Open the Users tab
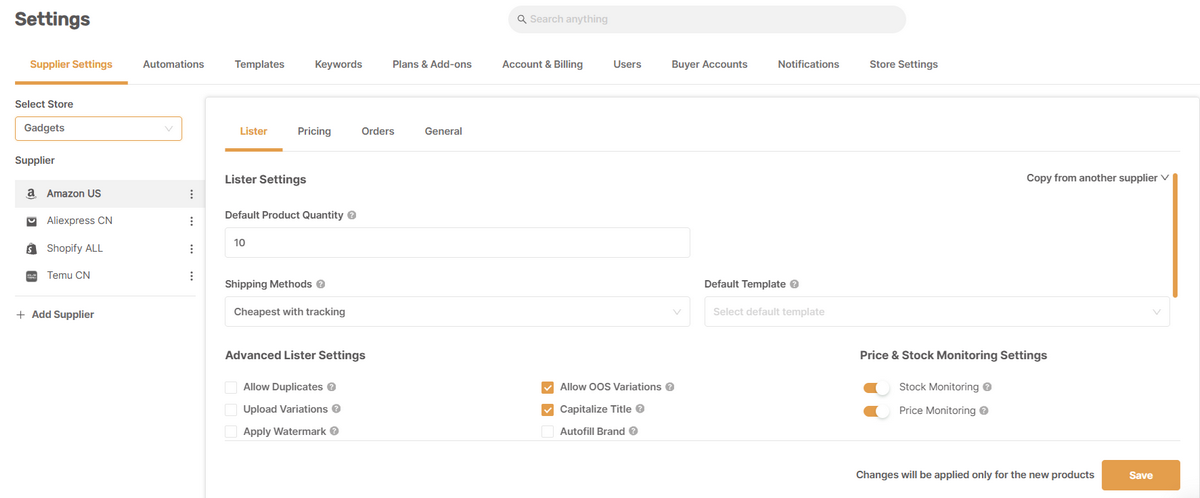This screenshot has width=1200, height=498. tap(627, 64)
